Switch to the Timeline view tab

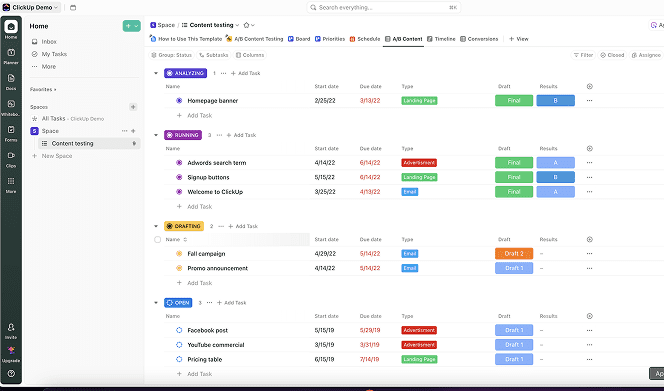pyautogui.click(x=441, y=39)
